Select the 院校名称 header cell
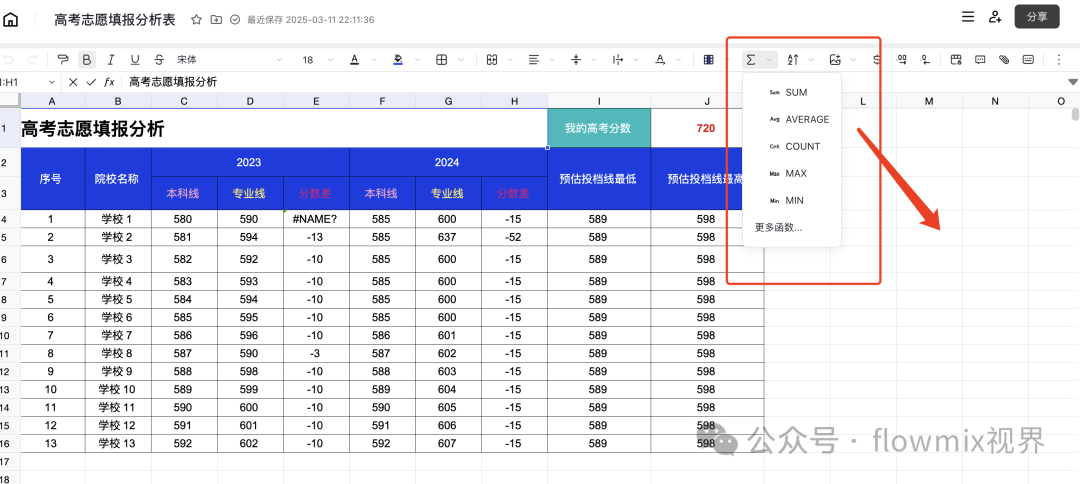Viewport: 1080px width, 484px height. point(118,179)
